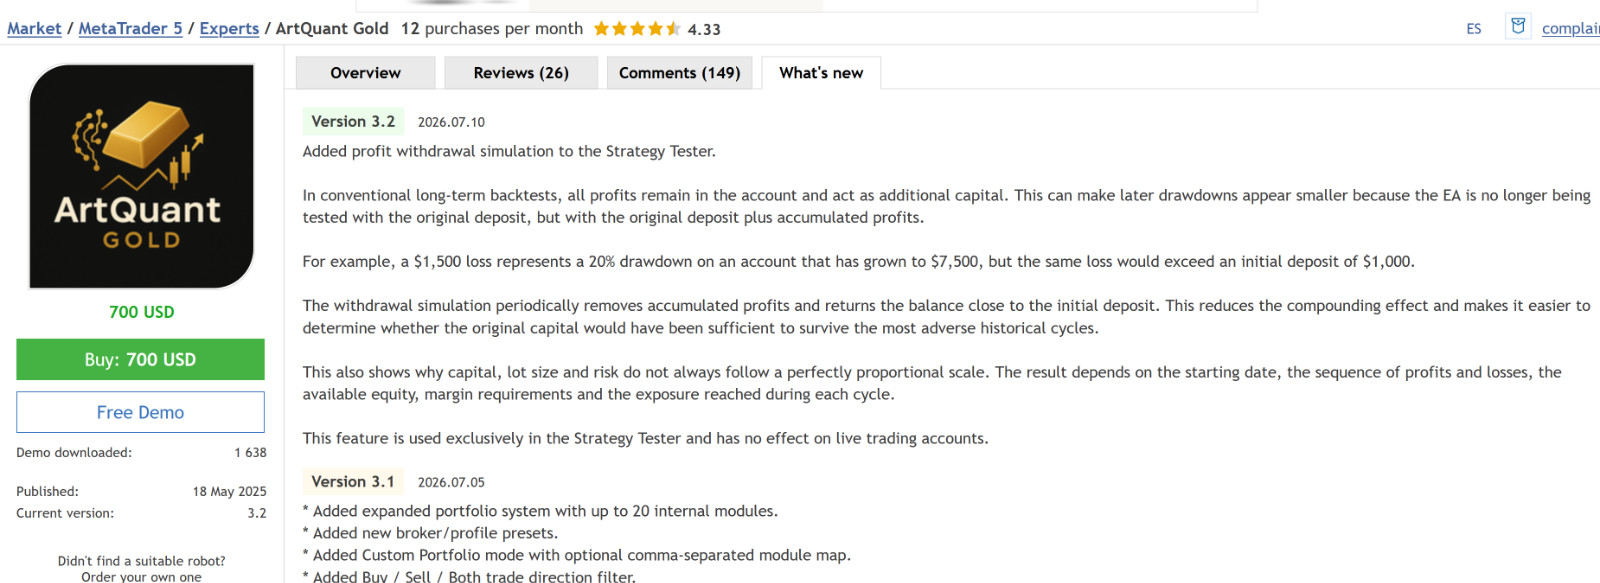Switch to the Comments (149) tab
1600x583 pixels.
679,73
